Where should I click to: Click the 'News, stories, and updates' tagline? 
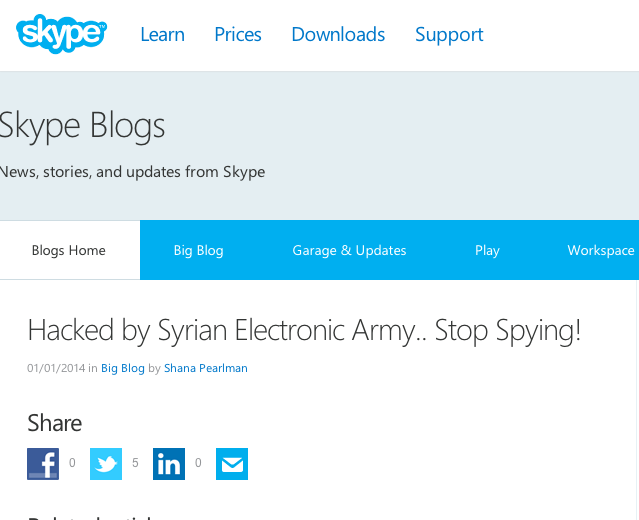coord(132,172)
